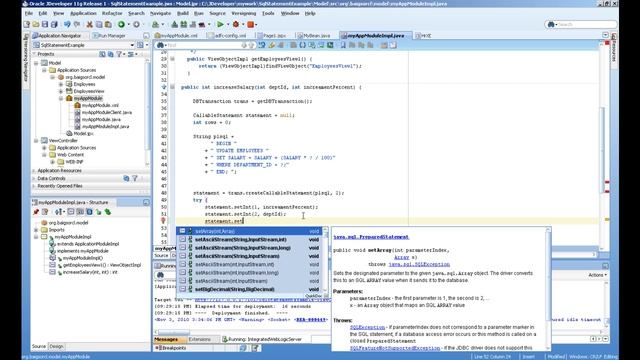Open the Refactor menu
Image resolution: width=640 pixels, height=360 pixels.
(x=112, y=13)
